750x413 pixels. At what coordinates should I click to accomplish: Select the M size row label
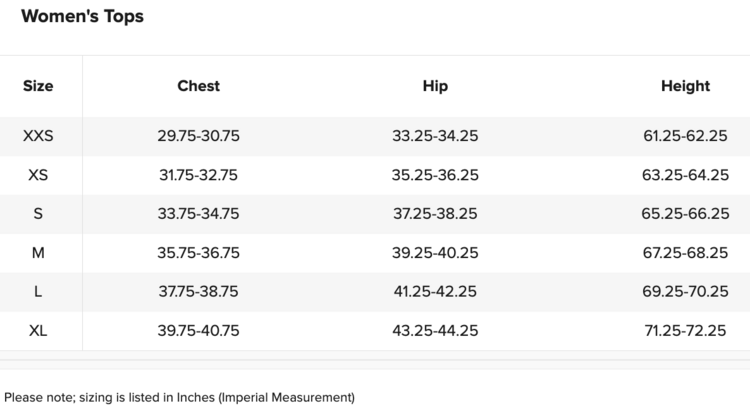pos(38,253)
